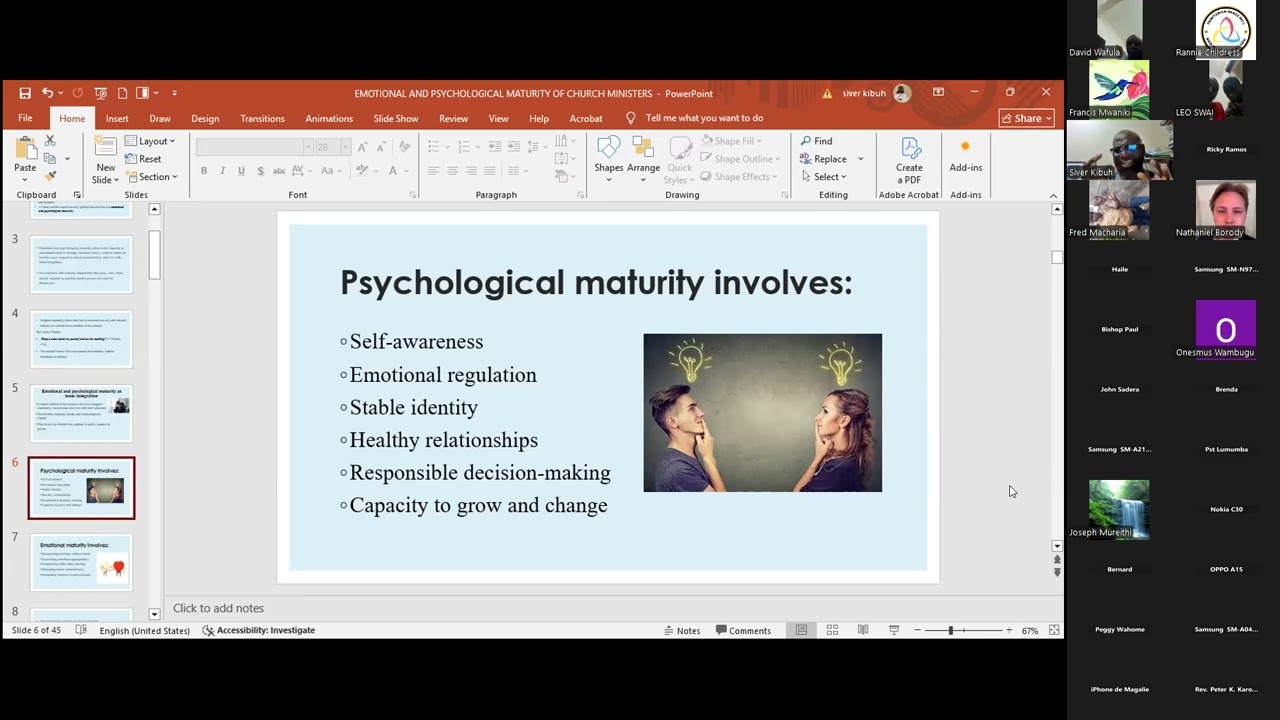Open the File menu
This screenshot has height=720, width=1280.
[25, 118]
